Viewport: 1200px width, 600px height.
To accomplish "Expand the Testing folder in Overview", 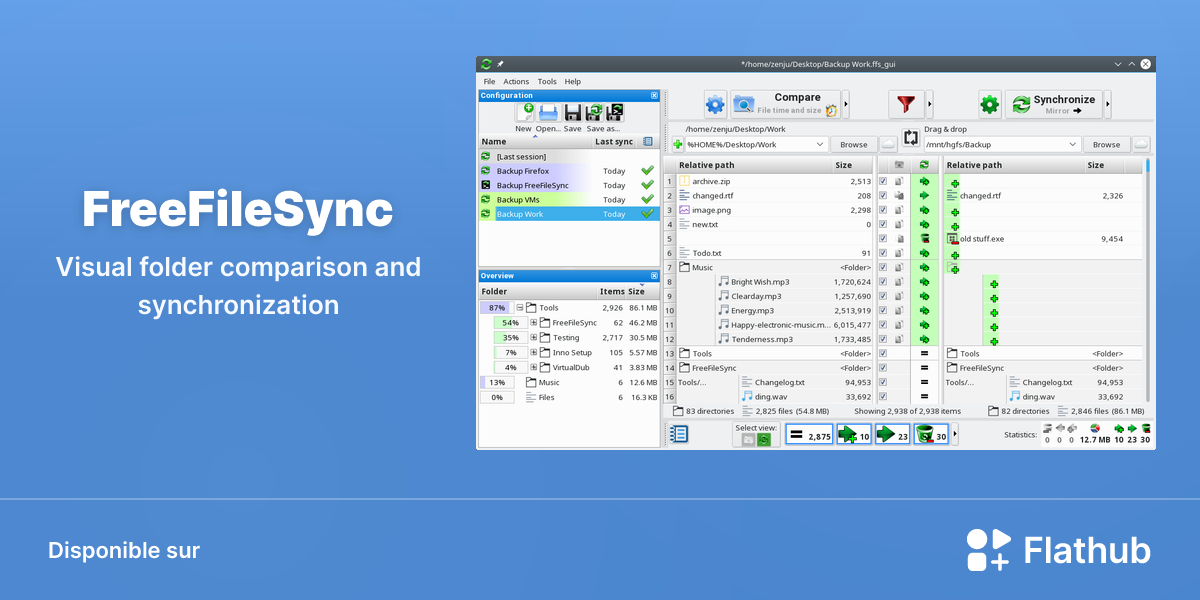I will click(534, 338).
